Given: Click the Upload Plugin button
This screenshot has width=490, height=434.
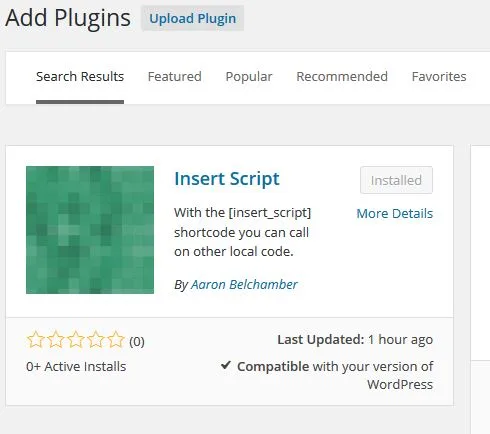Looking at the screenshot, I should pos(192,18).
